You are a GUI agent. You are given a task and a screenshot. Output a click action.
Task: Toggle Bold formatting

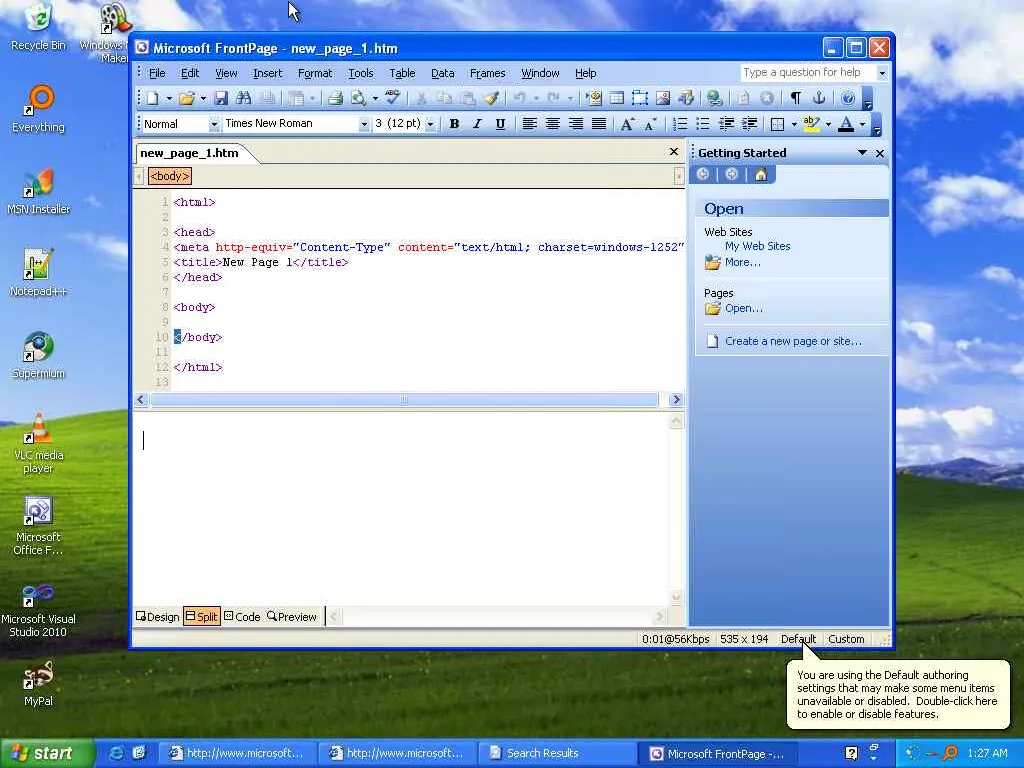point(455,123)
